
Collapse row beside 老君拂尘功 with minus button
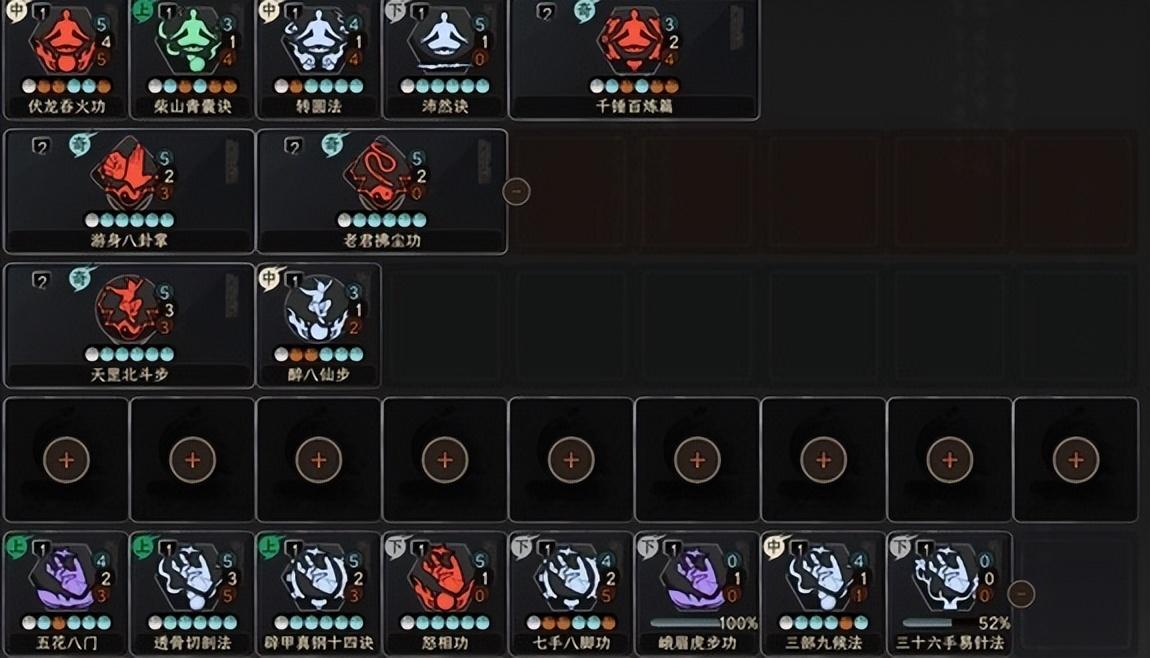pos(516,191)
